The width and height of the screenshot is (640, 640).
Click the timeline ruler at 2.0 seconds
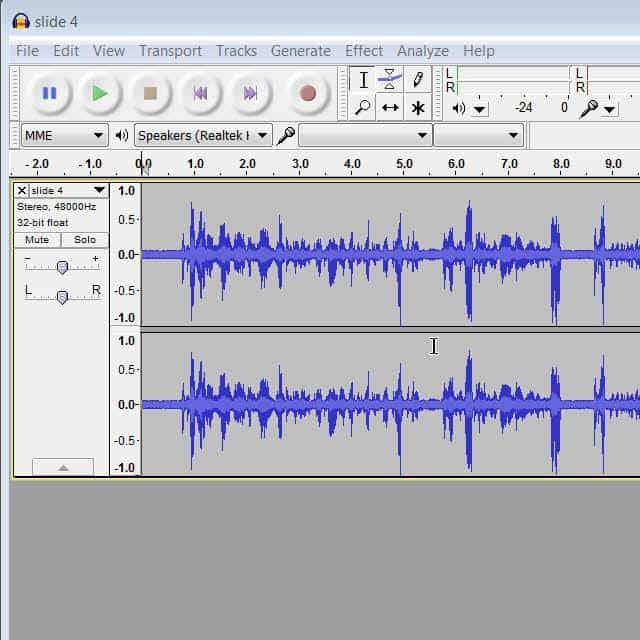(x=247, y=164)
